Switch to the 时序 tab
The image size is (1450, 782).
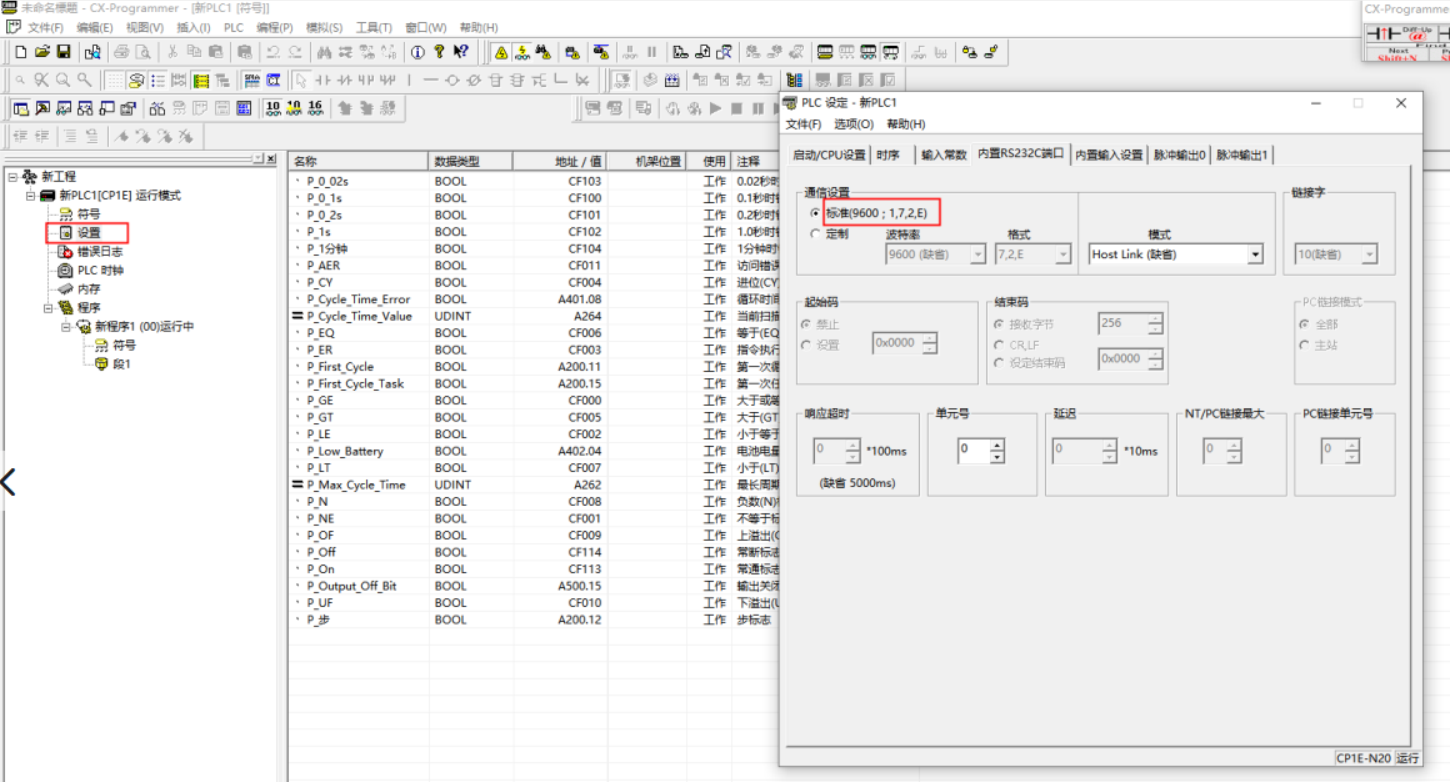(888, 155)
